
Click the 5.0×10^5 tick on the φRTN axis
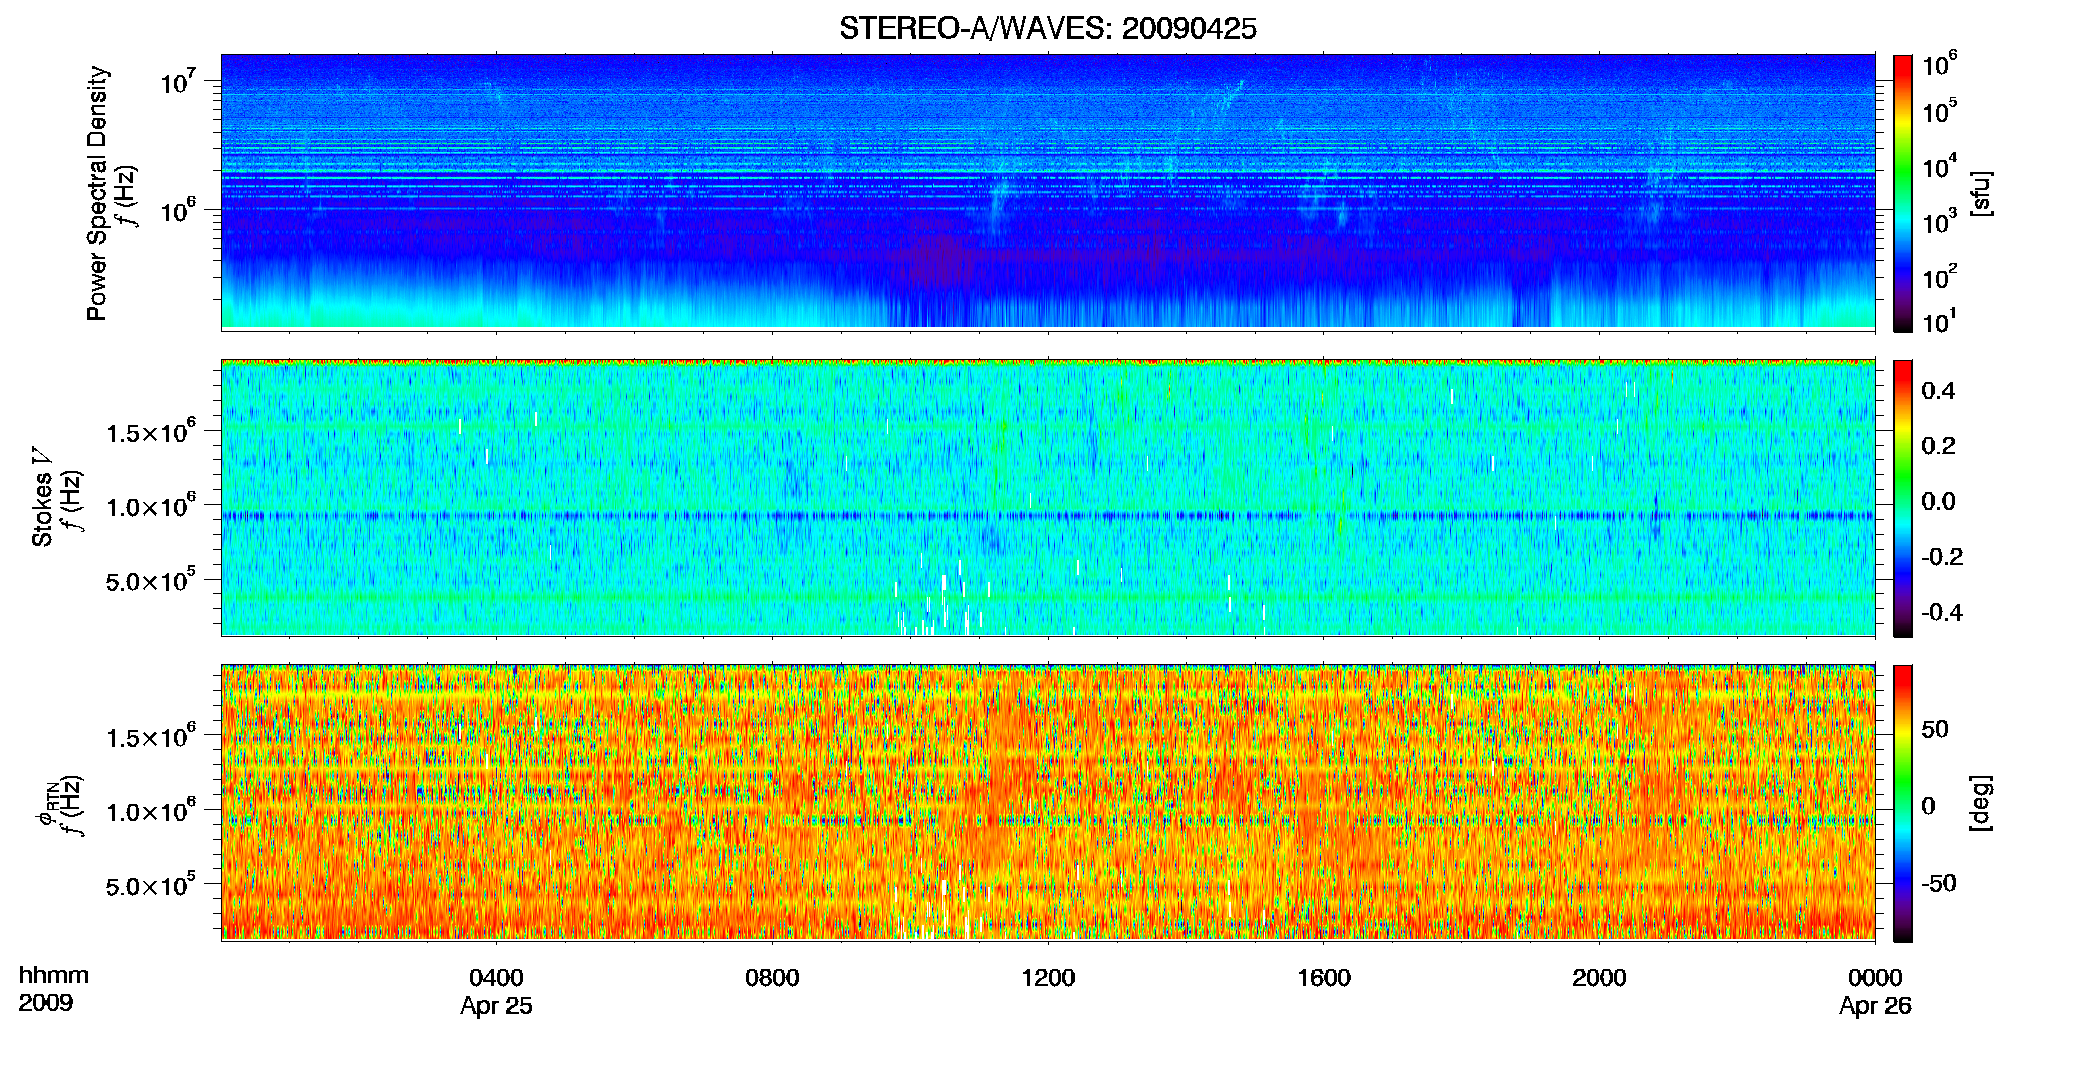[151, 885]
